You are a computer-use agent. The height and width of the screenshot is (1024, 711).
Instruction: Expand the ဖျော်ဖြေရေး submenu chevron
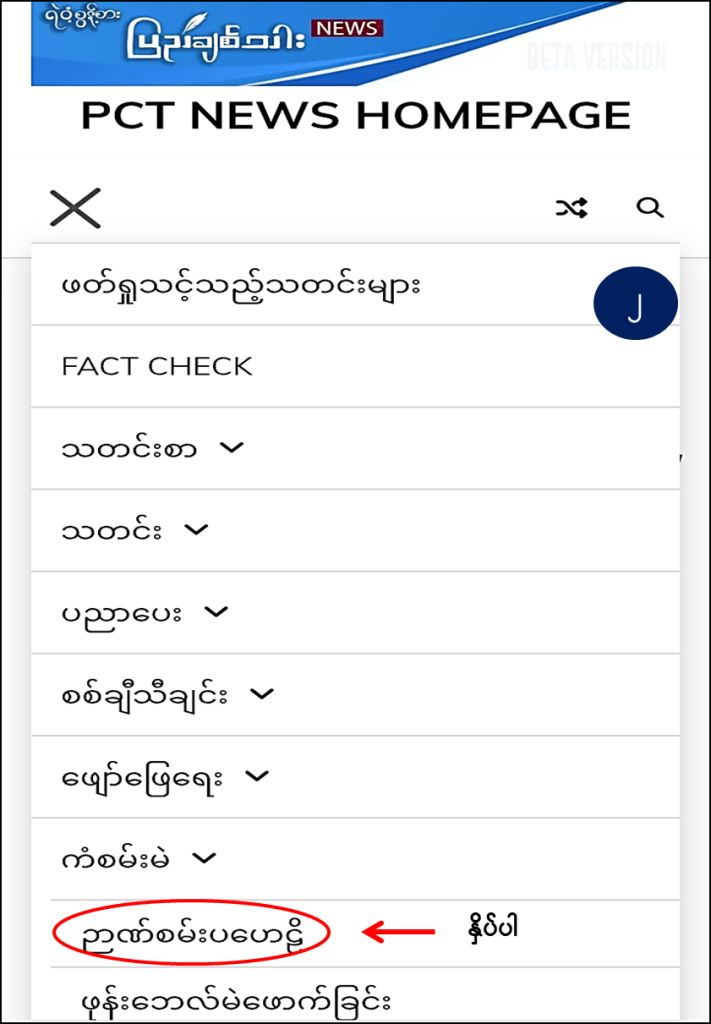(256, 775)
